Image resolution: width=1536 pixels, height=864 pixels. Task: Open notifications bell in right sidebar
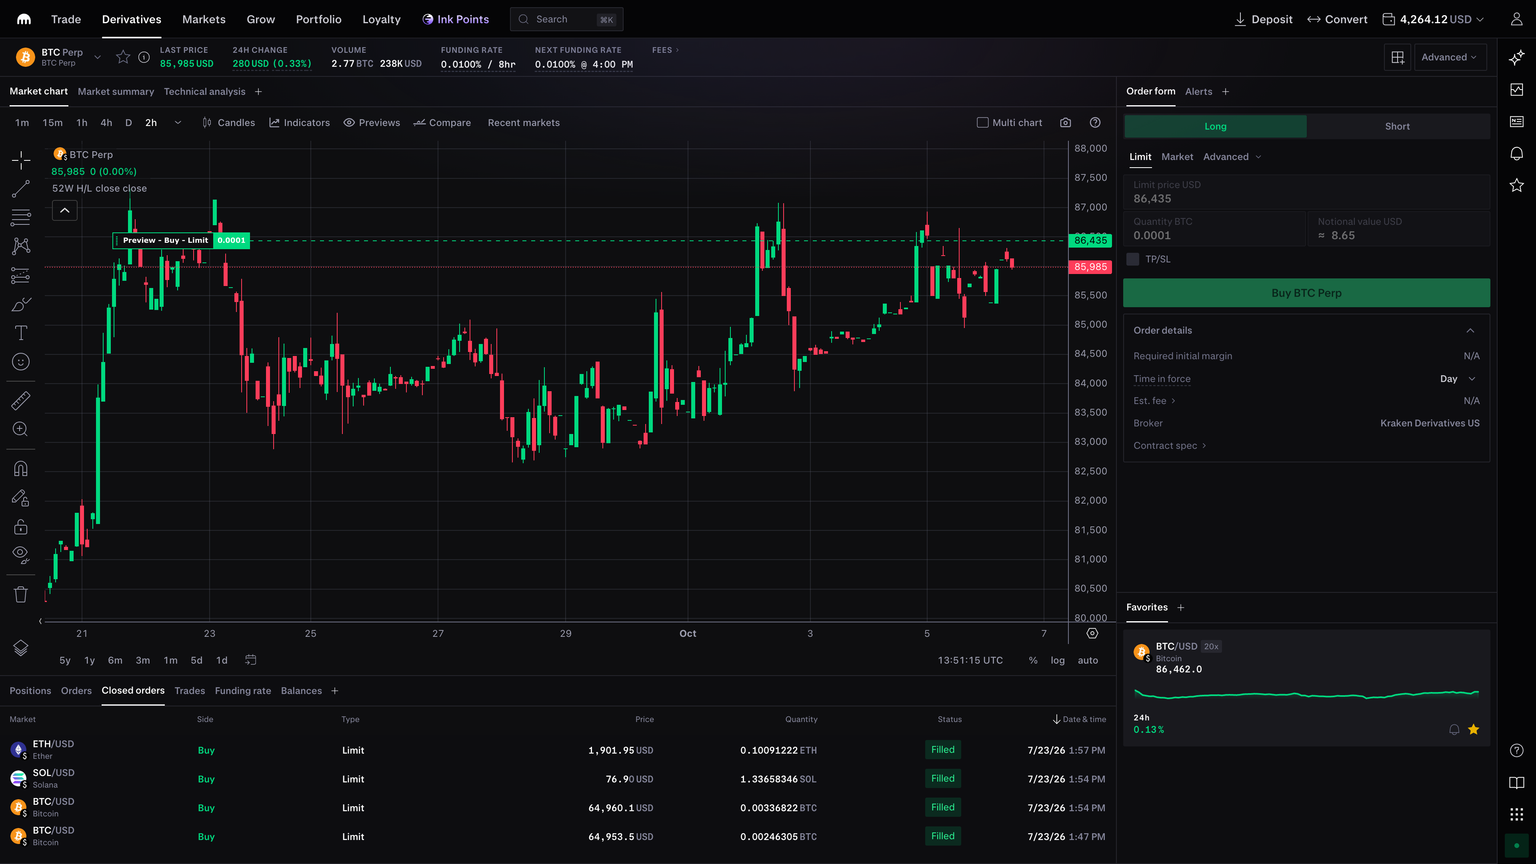click(1517, 153)
